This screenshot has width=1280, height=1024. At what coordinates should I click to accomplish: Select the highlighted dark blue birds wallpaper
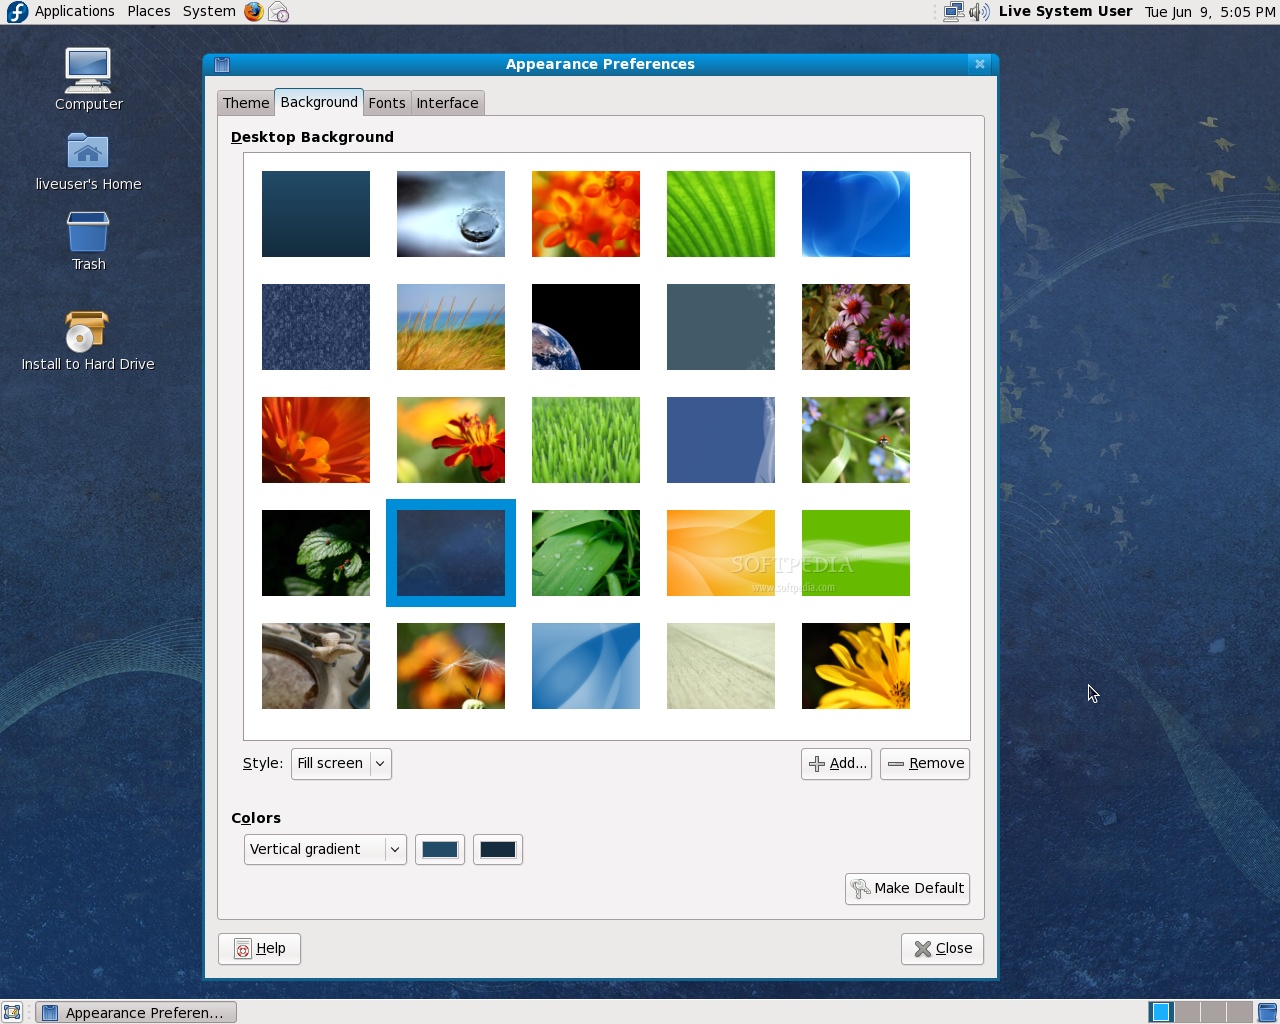click(x=451, y=553)
